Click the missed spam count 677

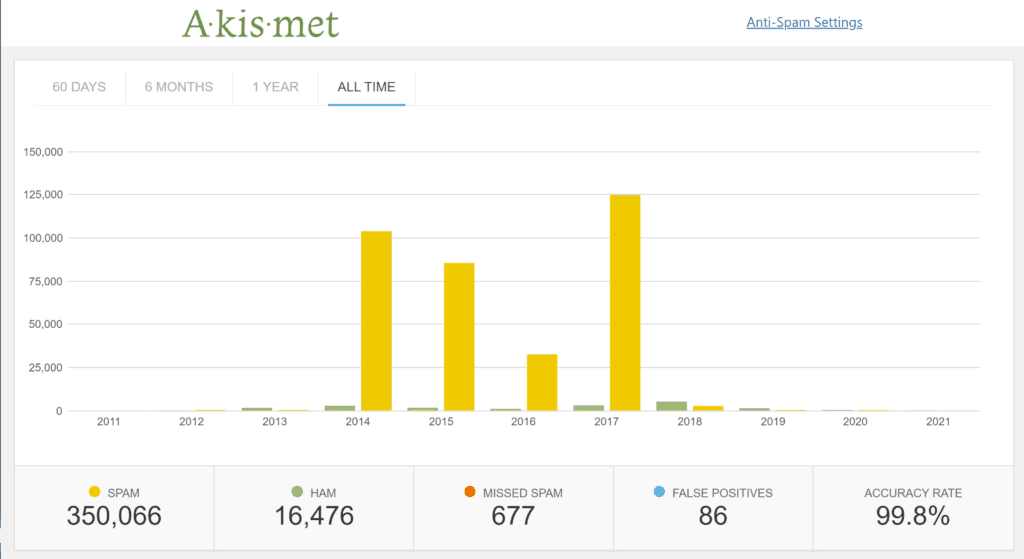[x=513, y=516]
